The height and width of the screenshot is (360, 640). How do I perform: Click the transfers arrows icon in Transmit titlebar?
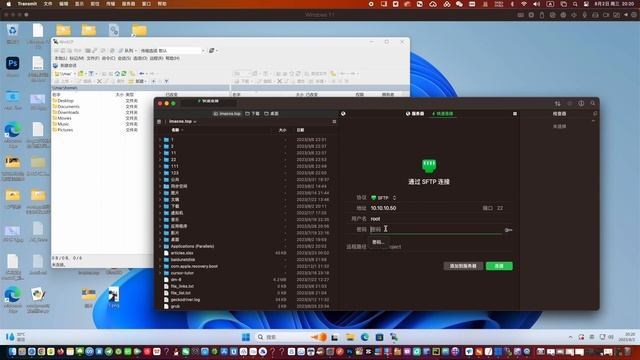click(558, 104)
